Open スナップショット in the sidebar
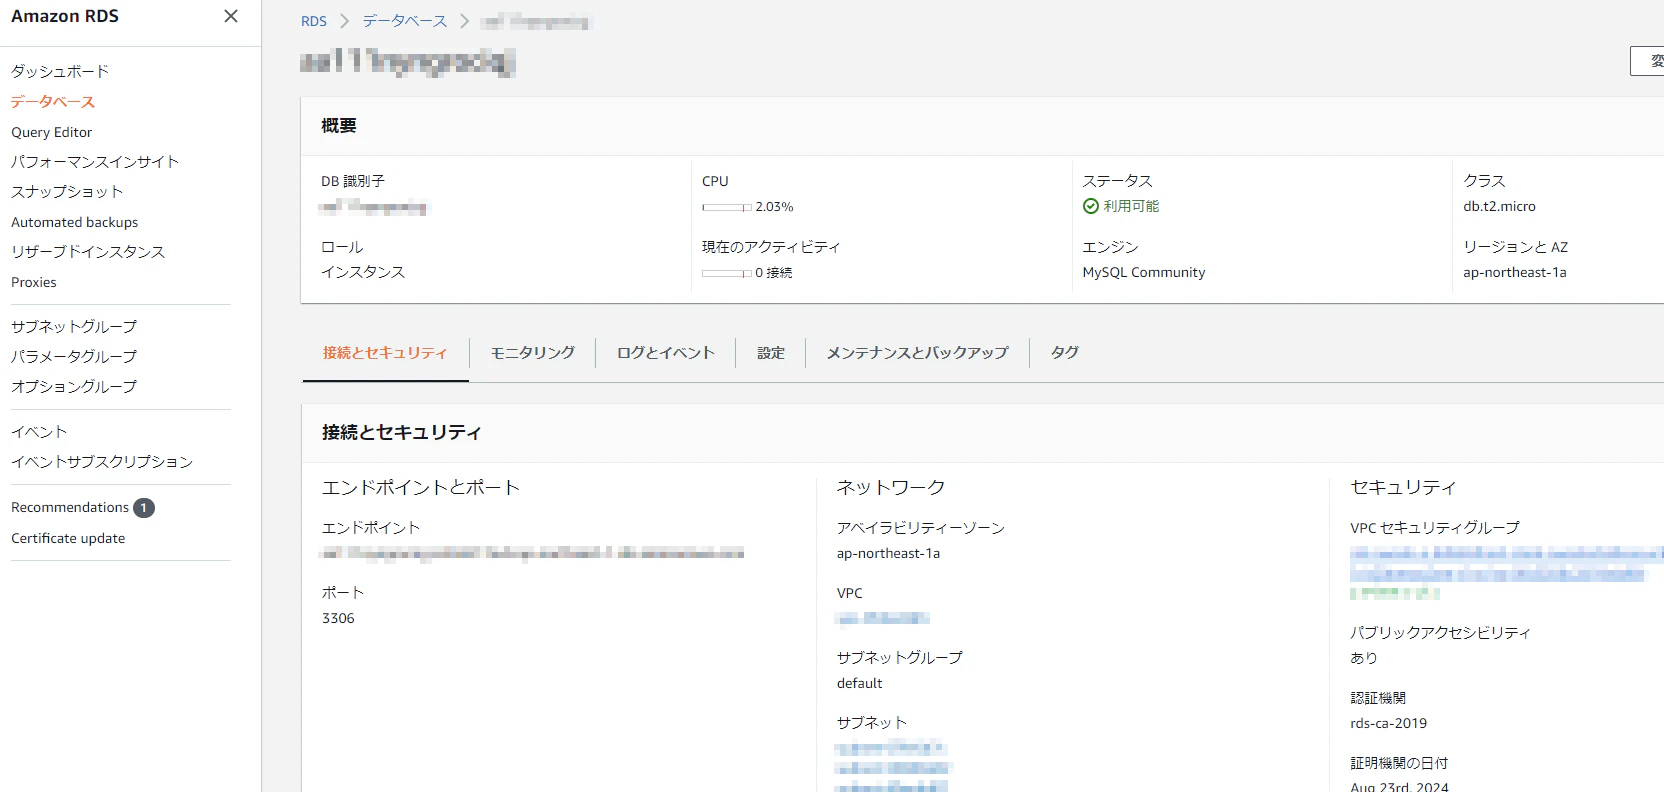Screen dimensions: 1664x792 click(67, 191)
